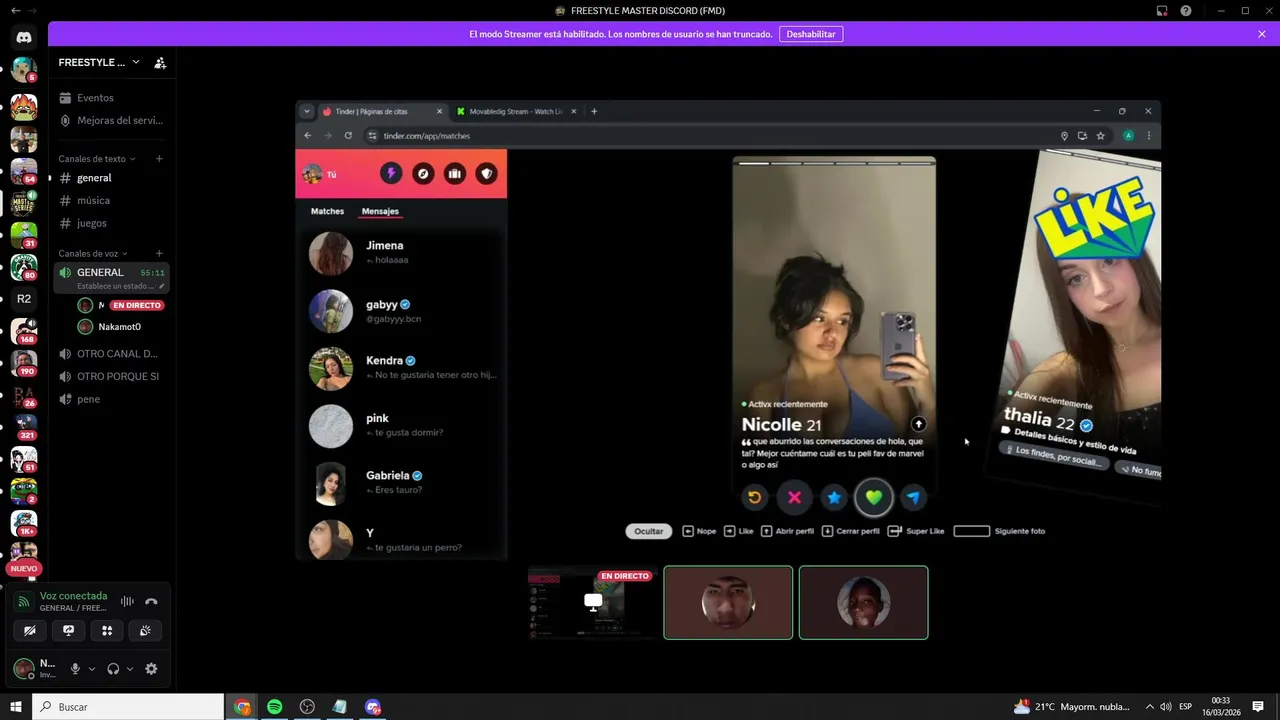Click the EN DIRECTO badge in voice channel
Viewport: 1280px width, 720px height.
(136, 305)
